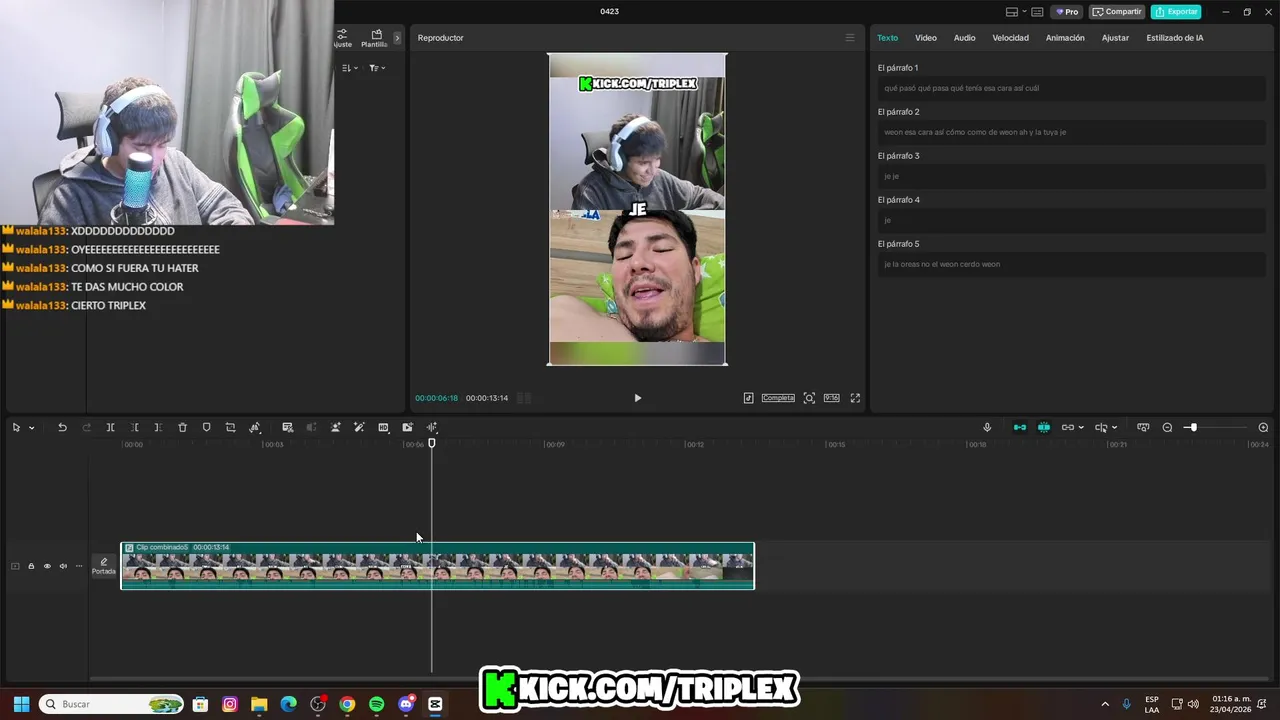Click the split clip tool
1280x720 pixels.
click(x=111, y=427)
